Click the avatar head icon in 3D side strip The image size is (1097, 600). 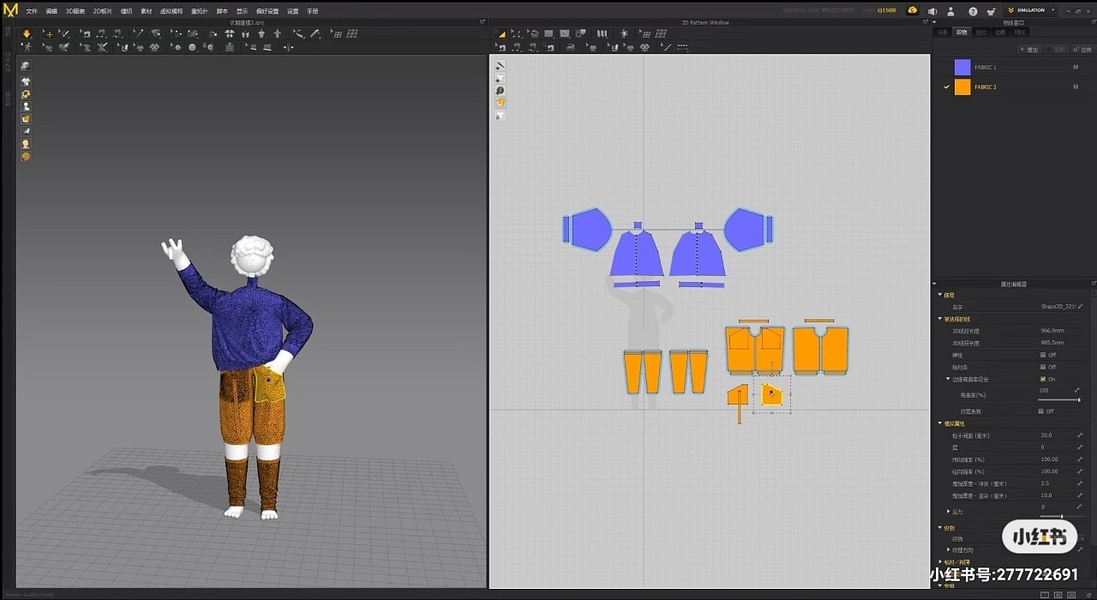[x=26, y=144]
